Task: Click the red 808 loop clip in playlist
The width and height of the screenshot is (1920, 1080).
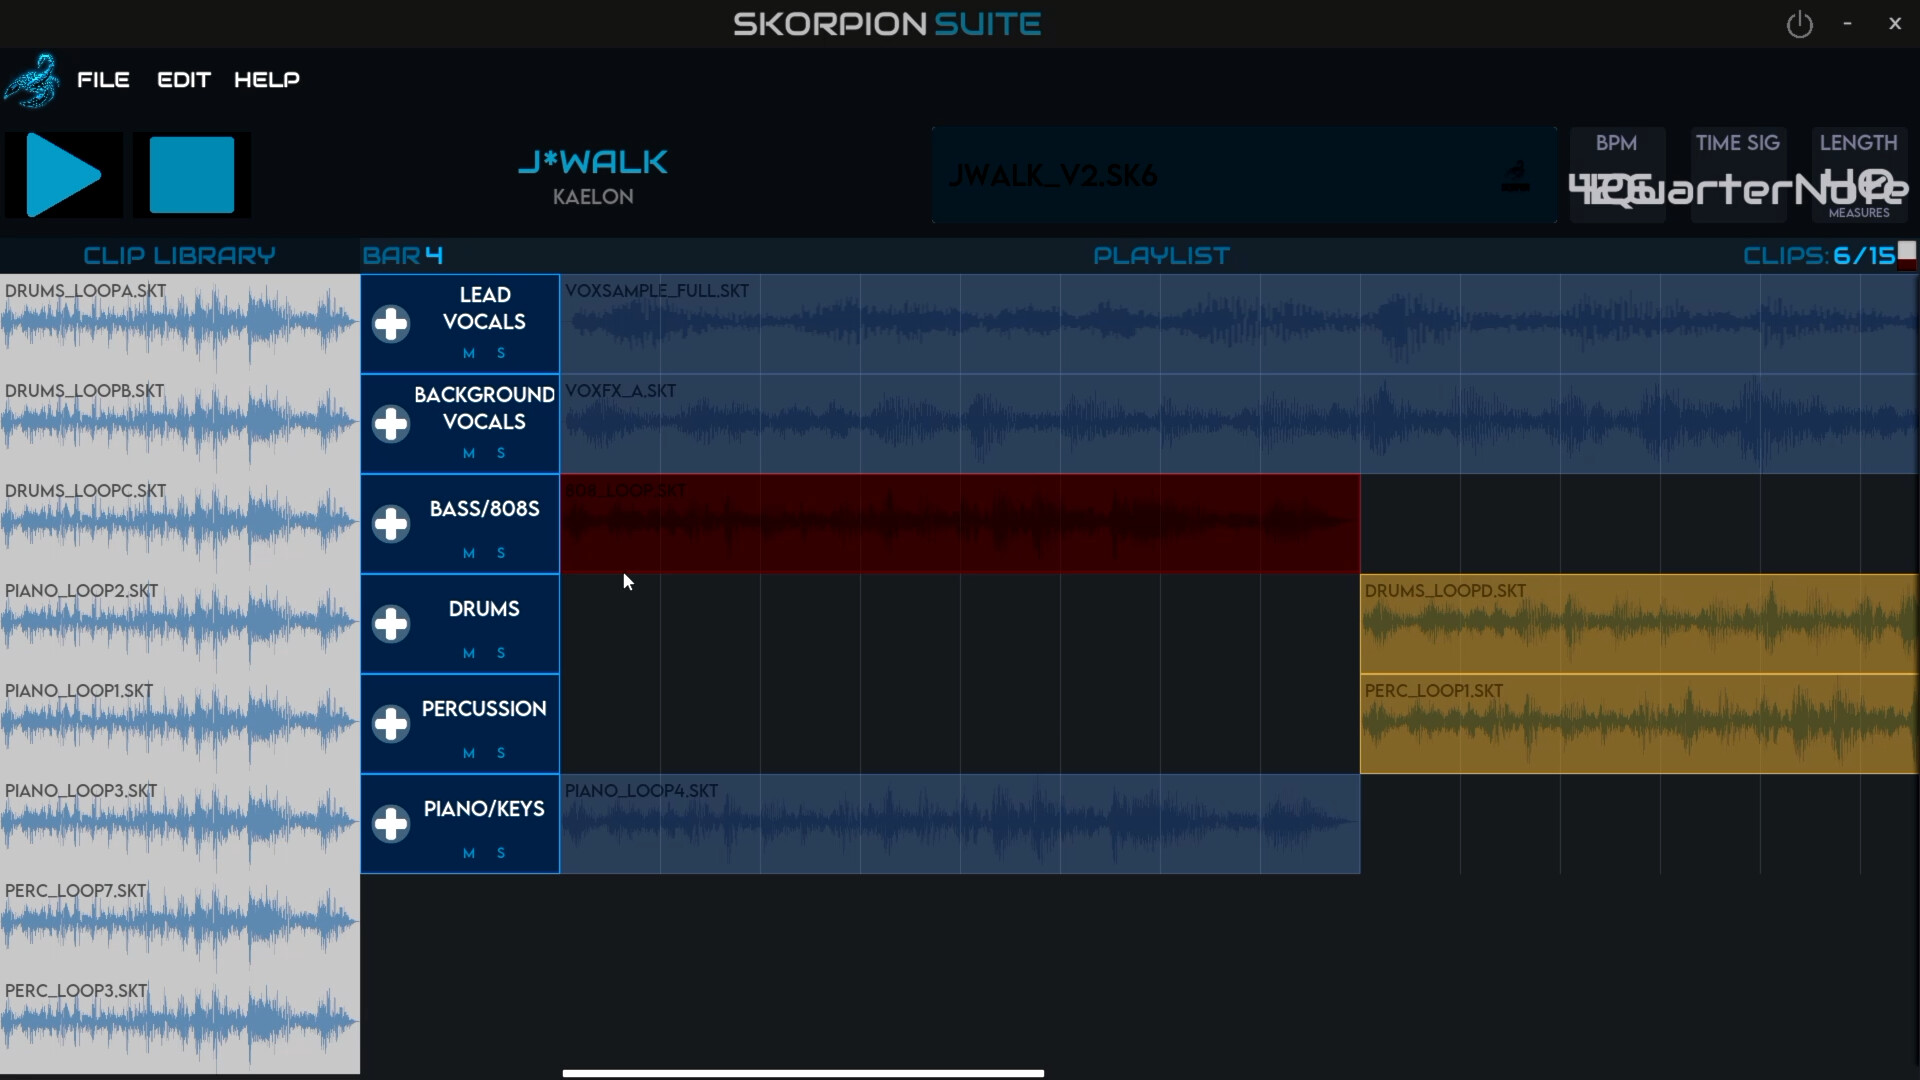Action: pyautogui.click(x=960, y=524)
